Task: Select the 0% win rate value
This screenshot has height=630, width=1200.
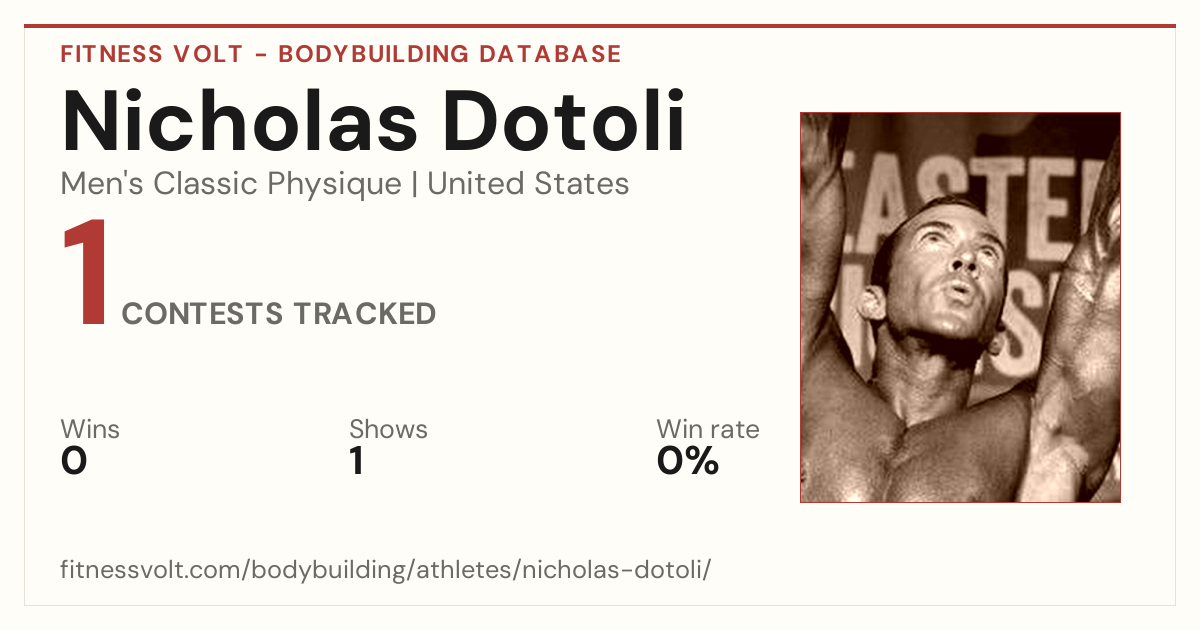Action: tap(688, 461)
